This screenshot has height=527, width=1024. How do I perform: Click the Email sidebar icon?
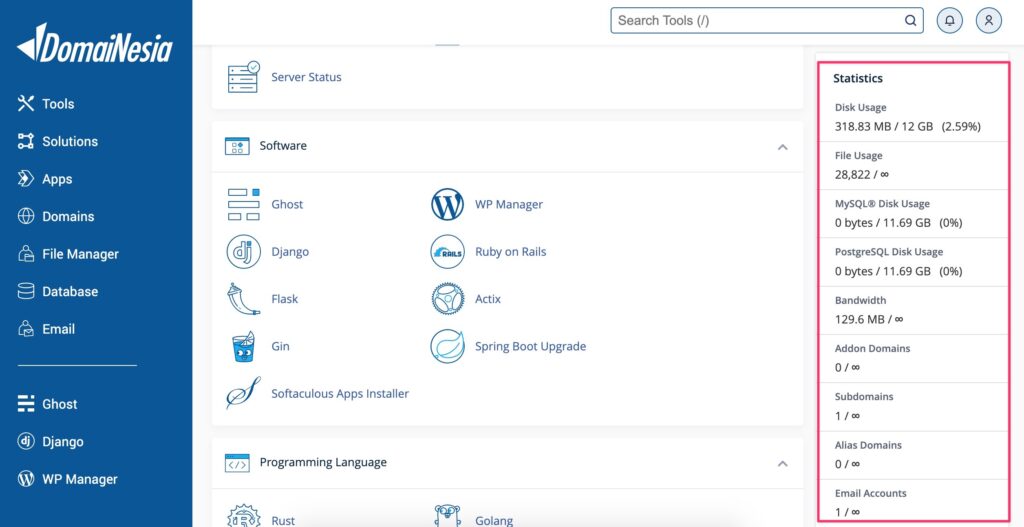pos(26,328)
